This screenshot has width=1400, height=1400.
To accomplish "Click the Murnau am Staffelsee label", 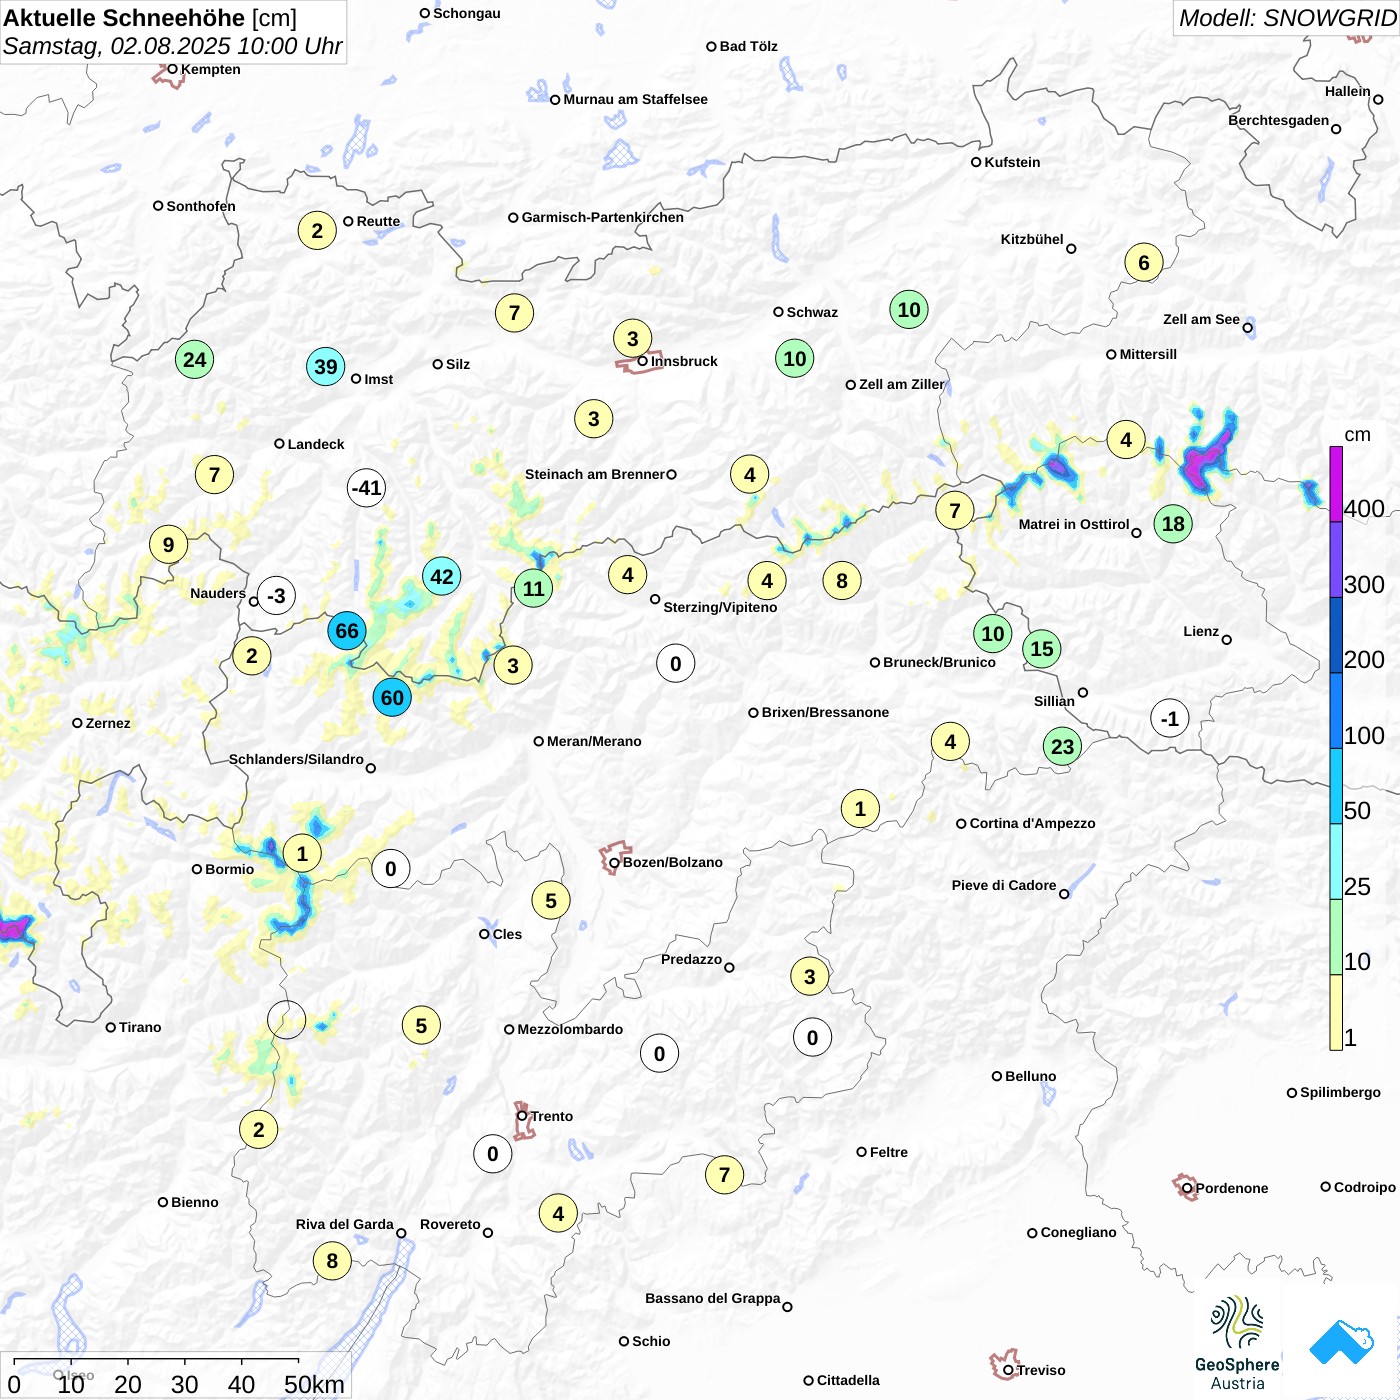I will click(635, 99).
